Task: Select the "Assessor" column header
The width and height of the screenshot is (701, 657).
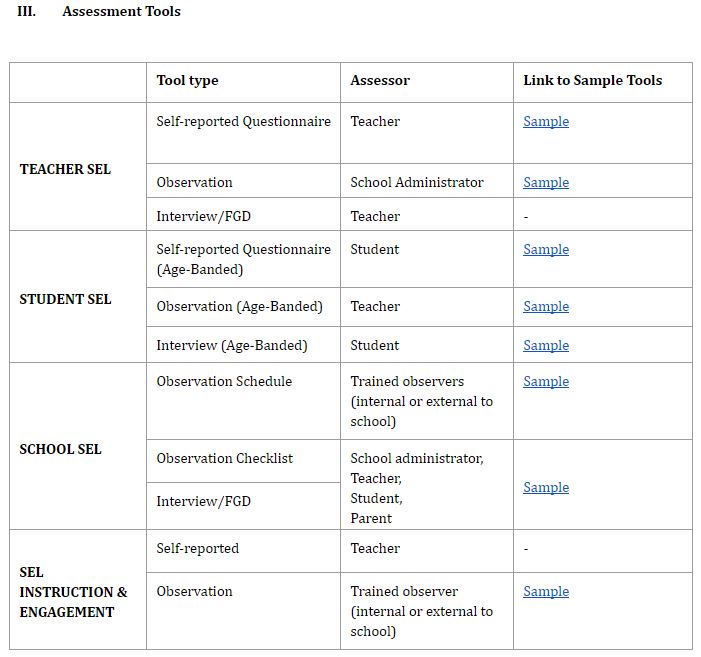Action: click(380, 81)
